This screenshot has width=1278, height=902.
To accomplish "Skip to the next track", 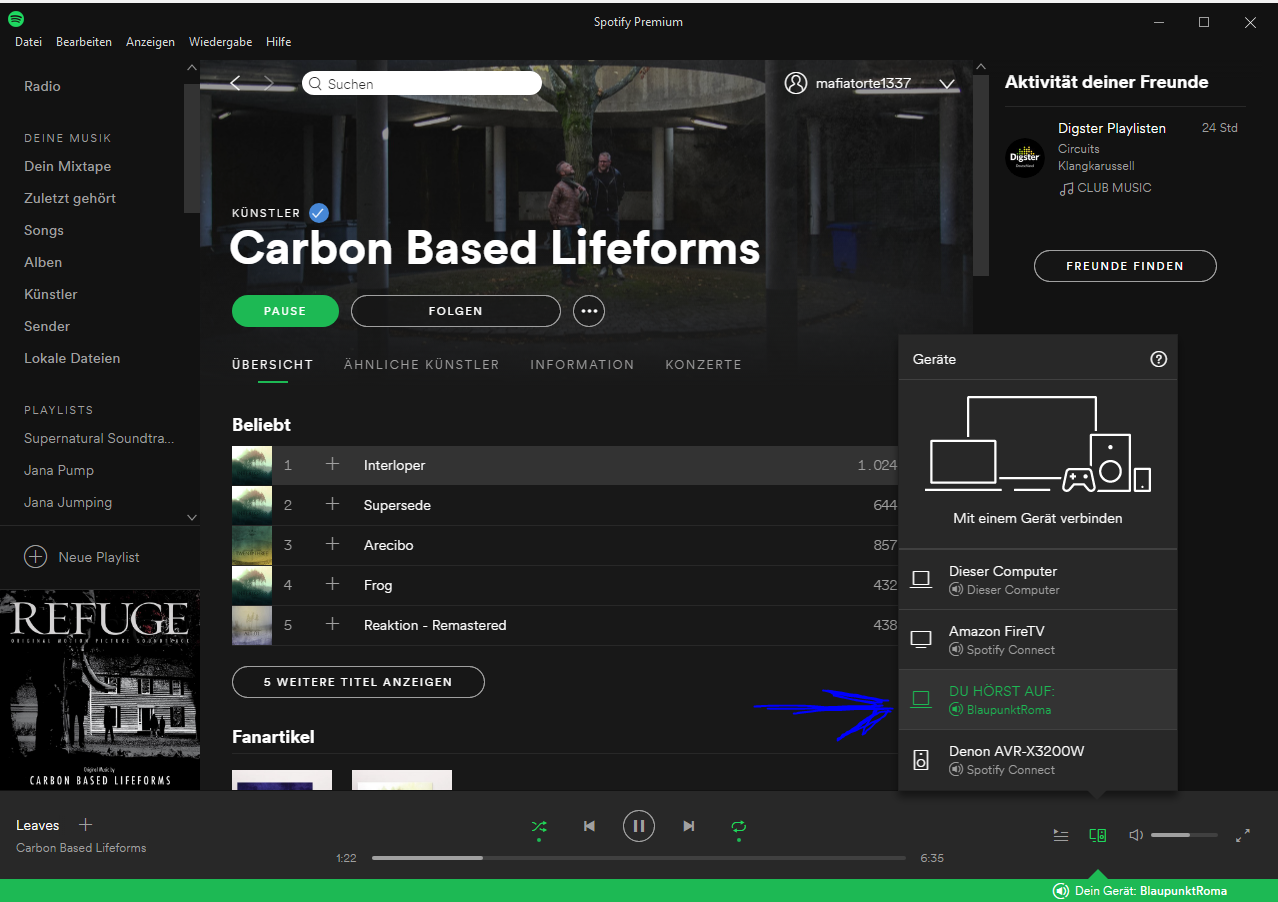I will pos(688,826).
